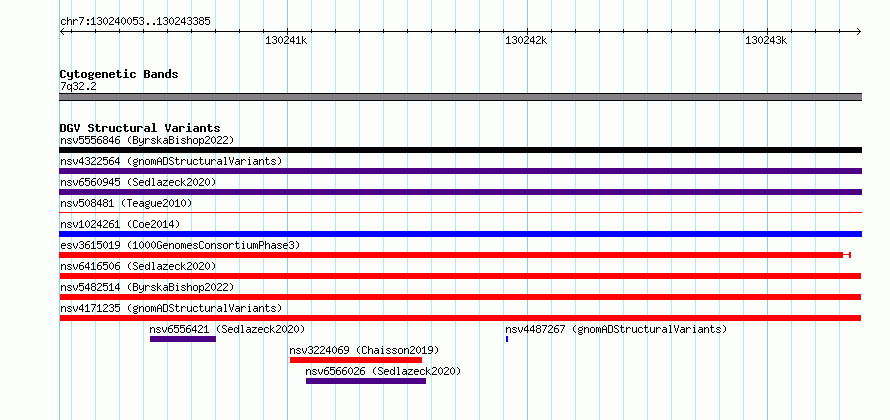Click the black nsv5556846 variant bar
Viewport: 890px width, 420px height.
[x=460, y=150]
